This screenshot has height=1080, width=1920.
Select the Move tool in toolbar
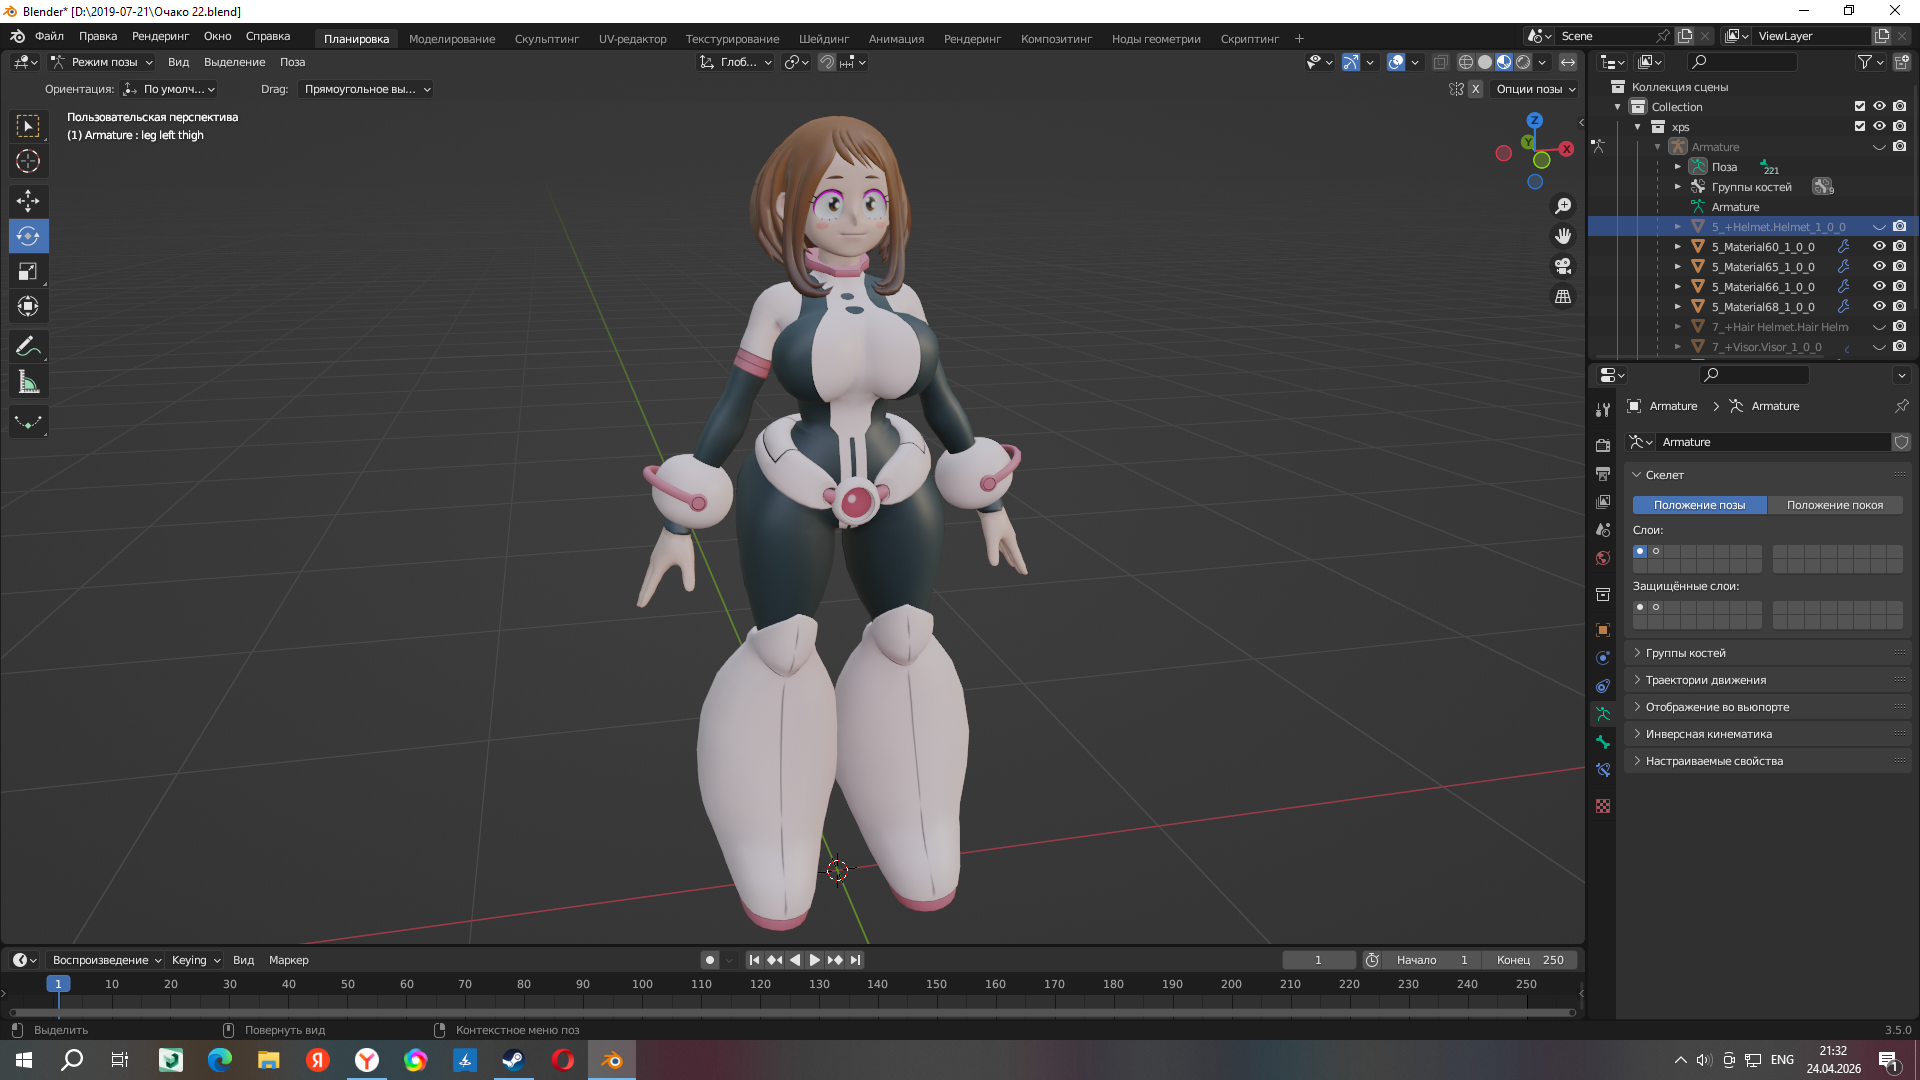(x=28, y=201)
